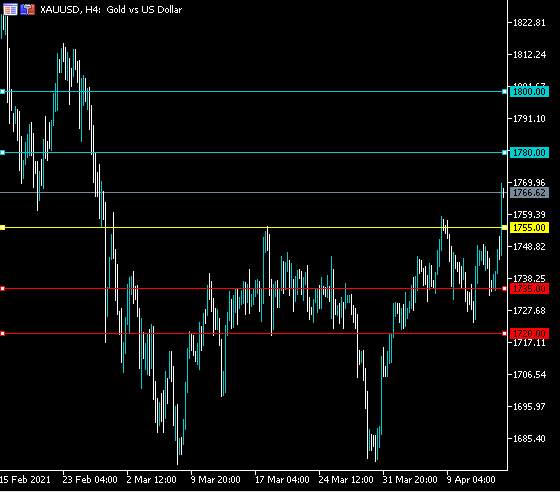Grab the left handle of the 1800.00 line
Image resolution: width=560 pixels, height=492 pixels.
pos(2,92)
